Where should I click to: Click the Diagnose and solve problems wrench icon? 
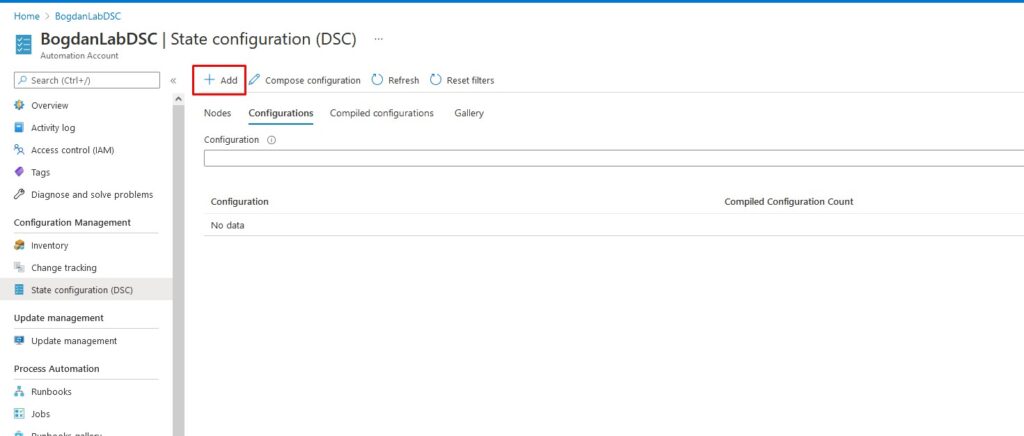(19, 194)
